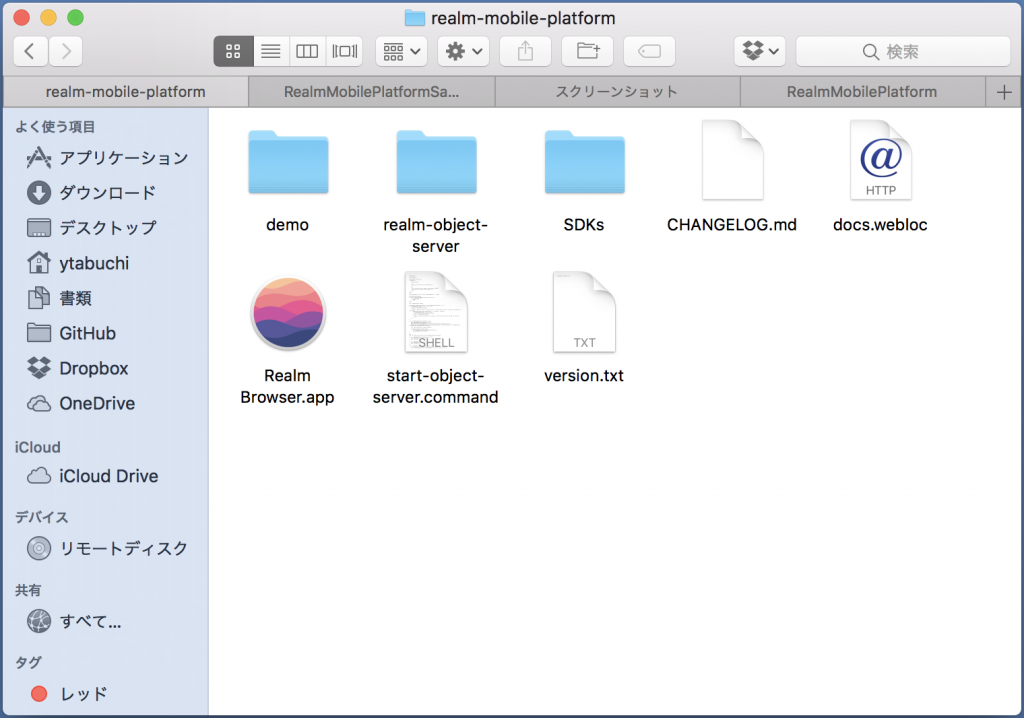Click the 'realm-object-server' name label

click(436, 235)
